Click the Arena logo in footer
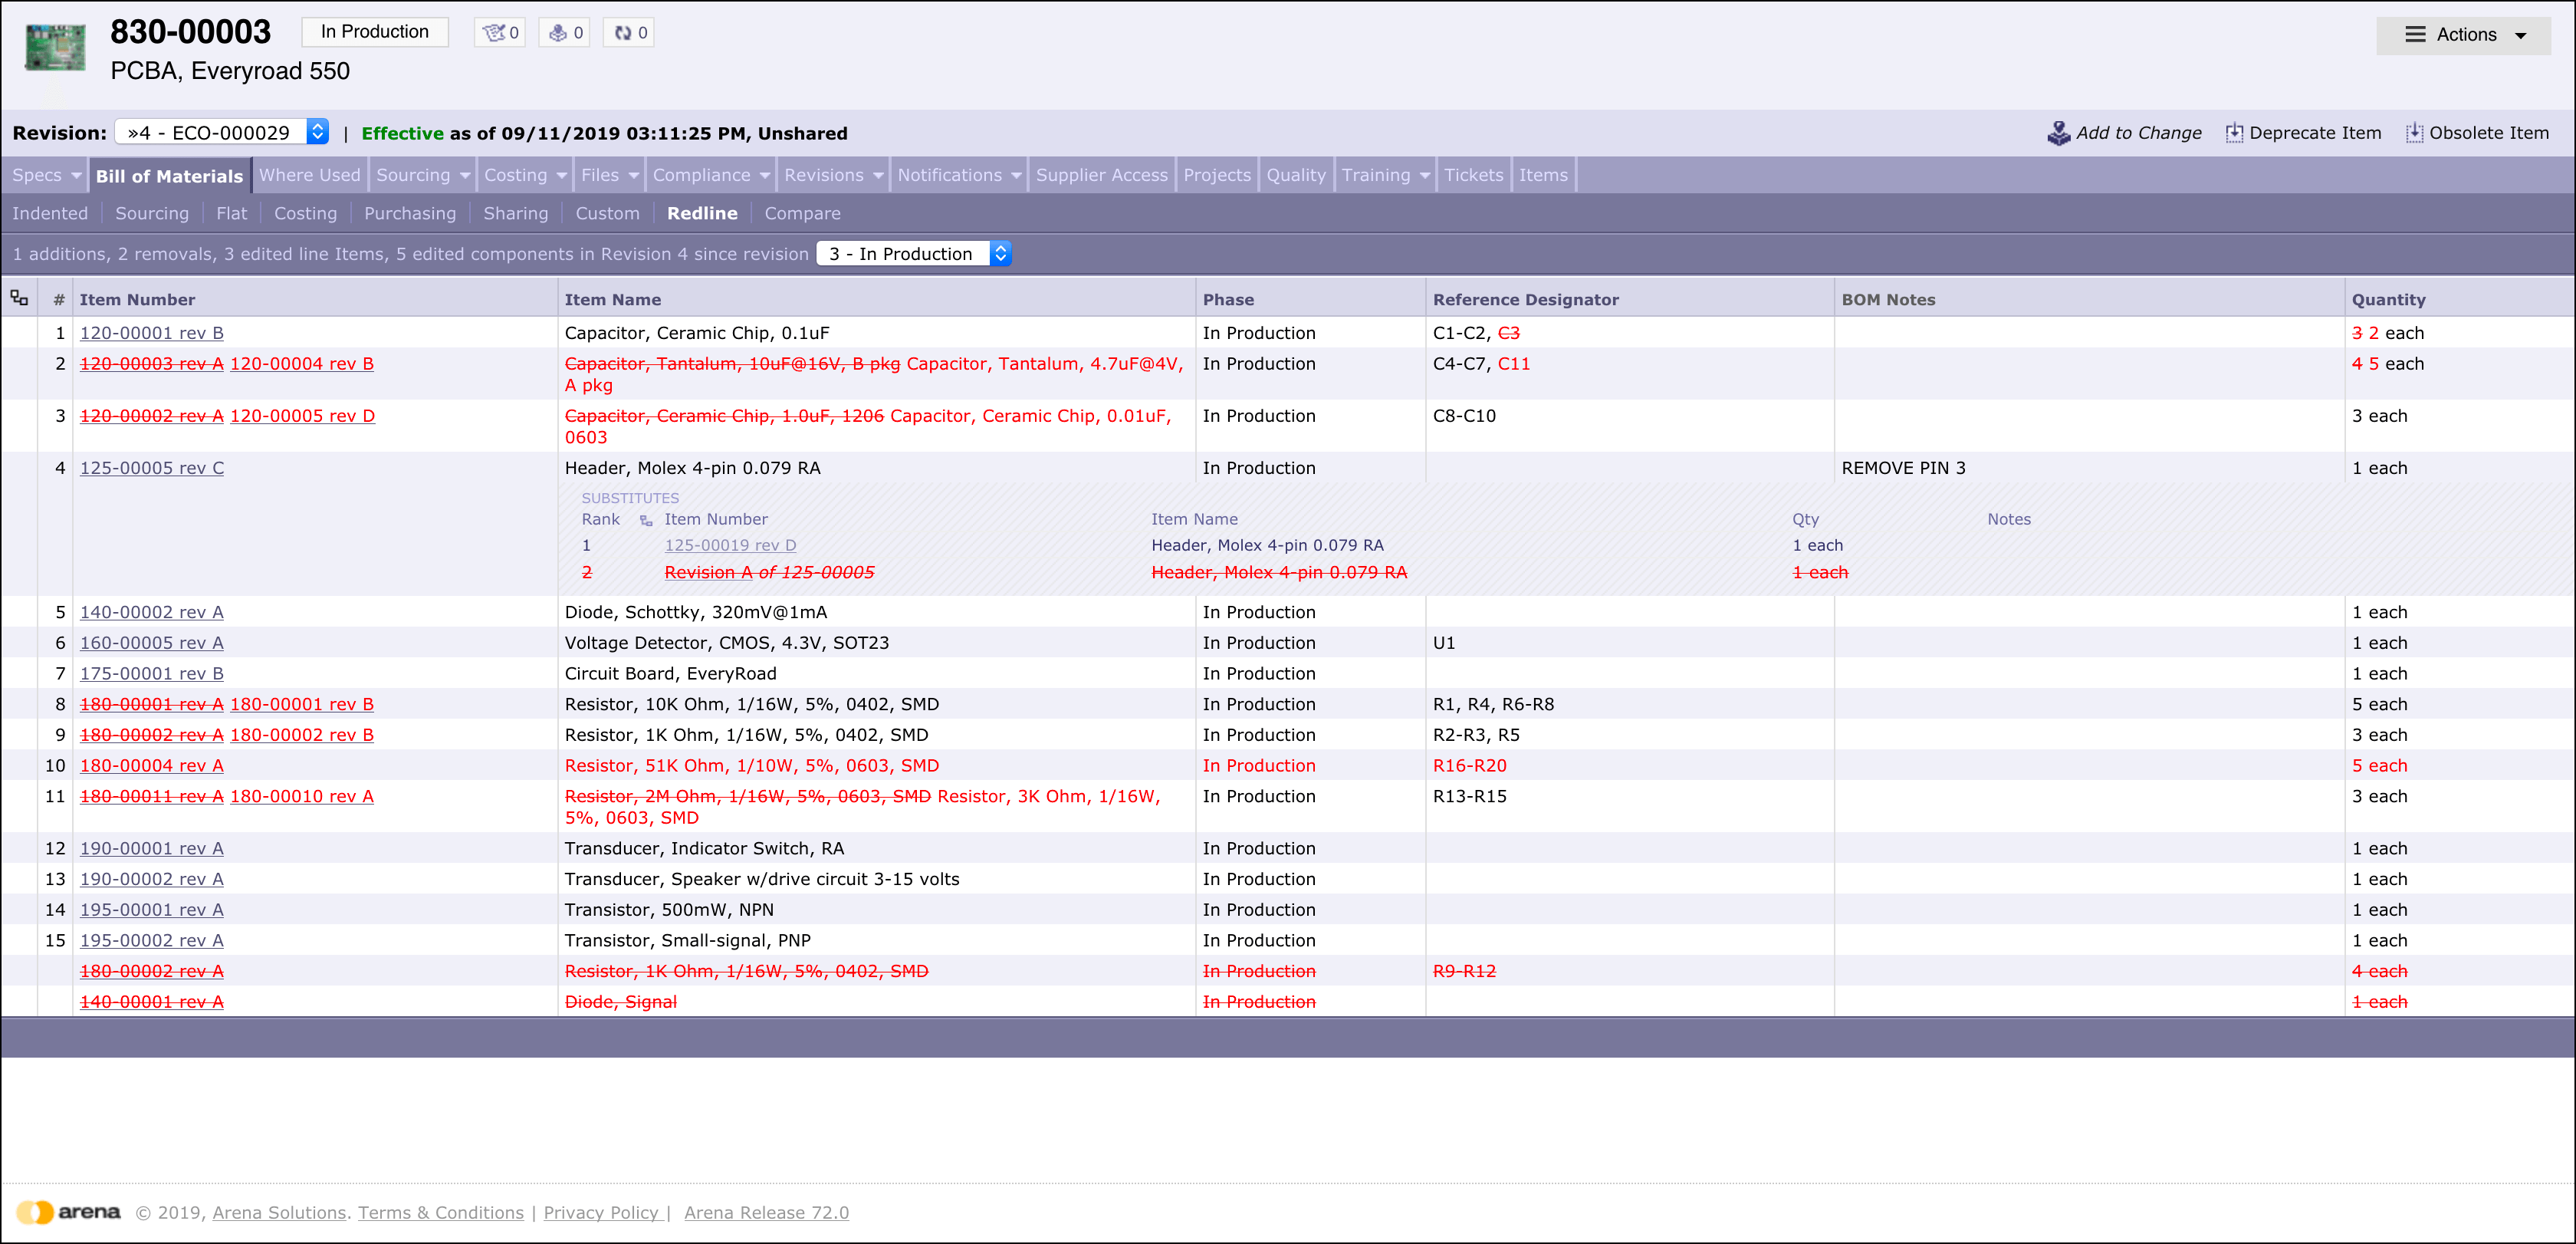 coord(68,1212)
